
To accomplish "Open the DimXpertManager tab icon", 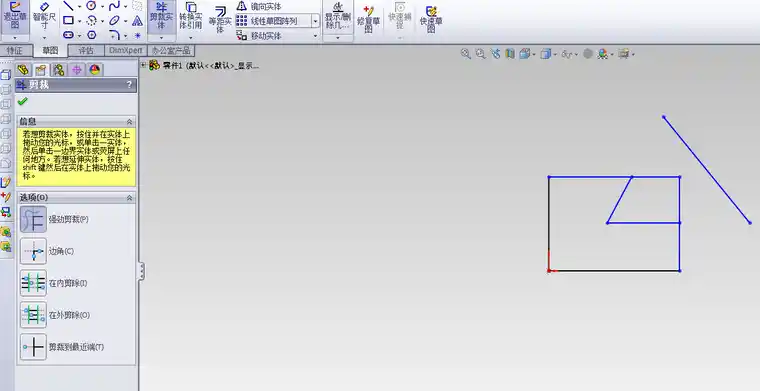I will pyautogui.click(x=77, y=70).
